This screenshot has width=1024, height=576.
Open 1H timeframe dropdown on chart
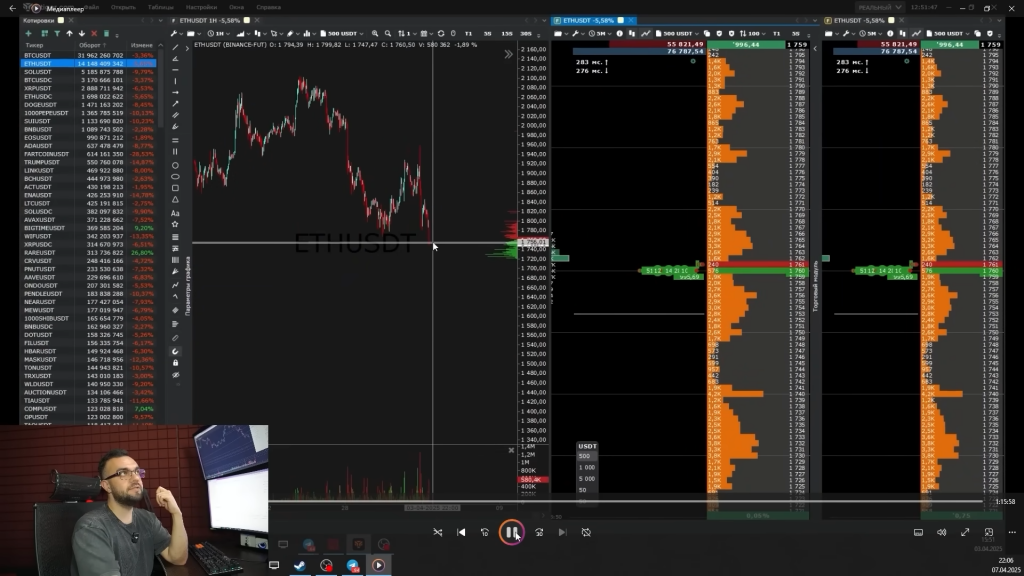(x=218, y=33)
